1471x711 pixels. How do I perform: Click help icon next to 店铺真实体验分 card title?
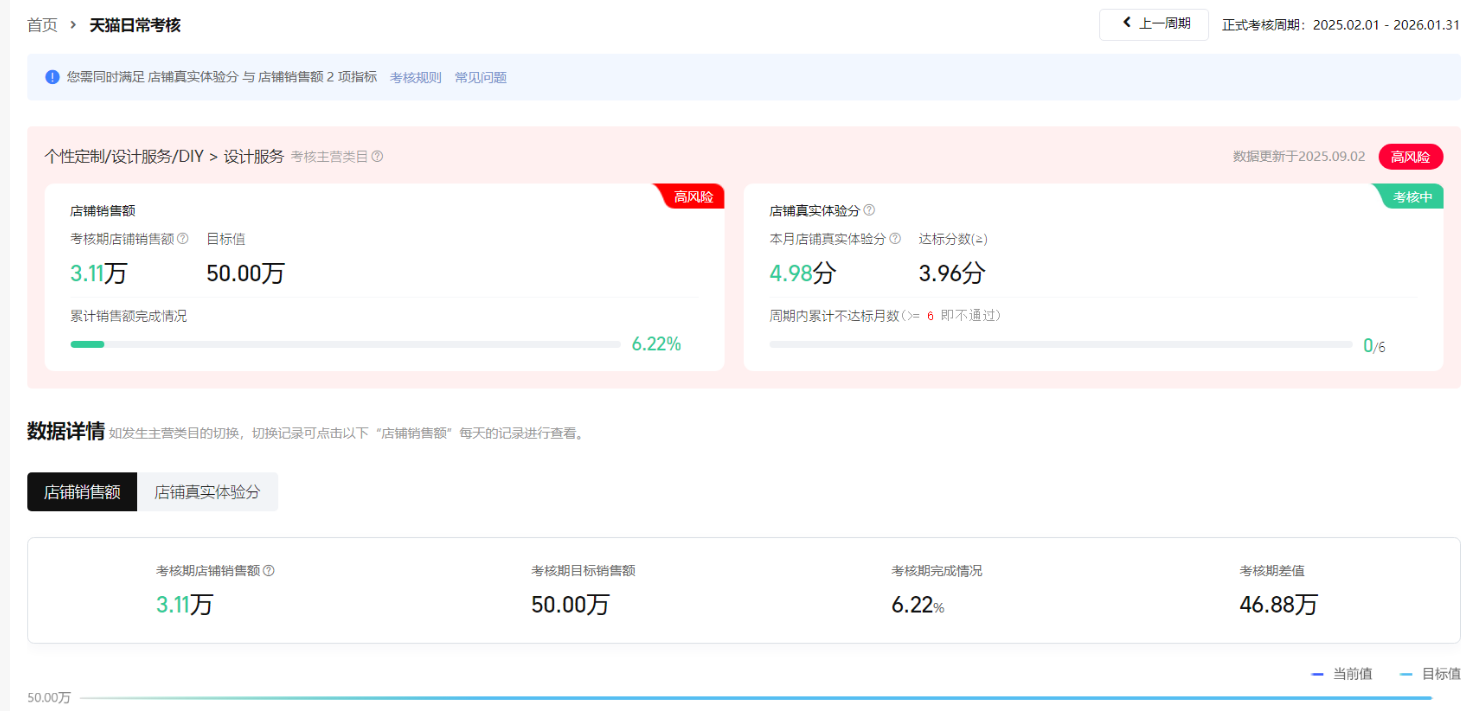[x=869, y=211]
